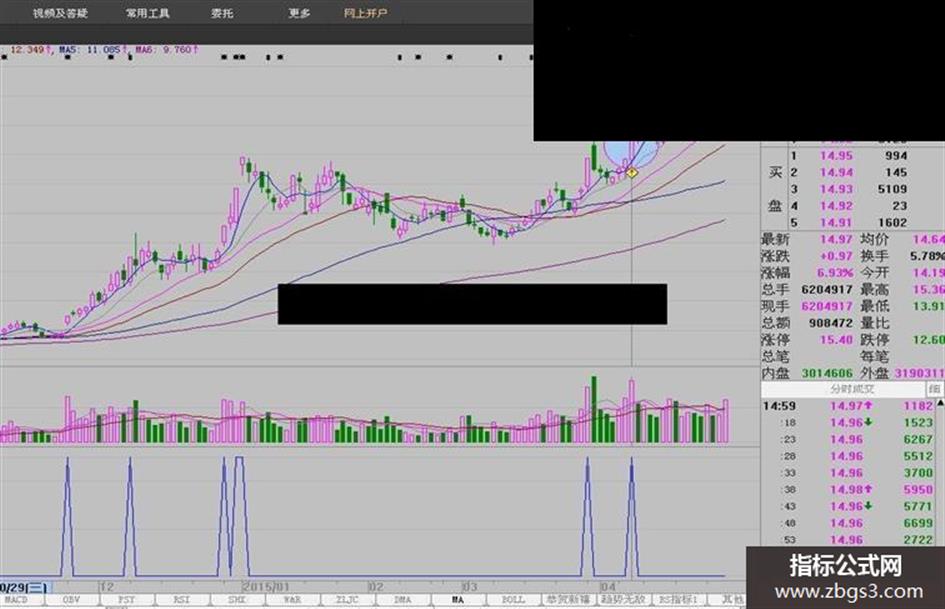945x609 pixels.
Task: Click the MA5 value label above the chart
Action: 92,49
